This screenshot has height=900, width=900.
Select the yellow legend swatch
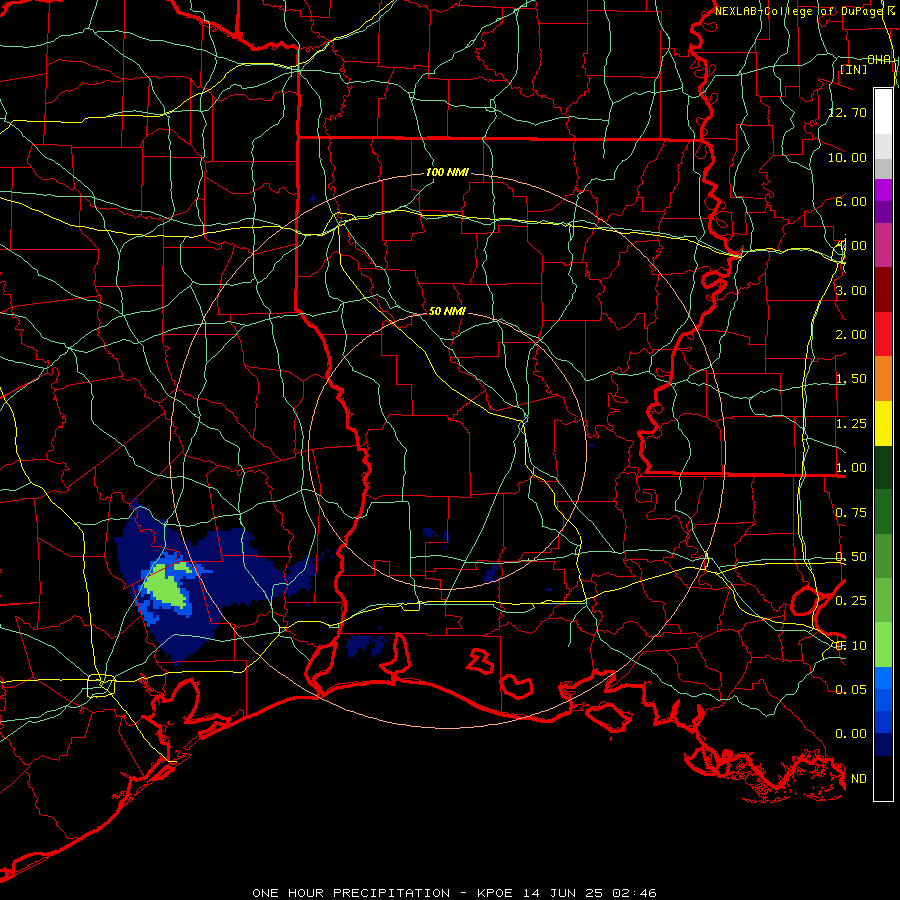click(883, 423)
